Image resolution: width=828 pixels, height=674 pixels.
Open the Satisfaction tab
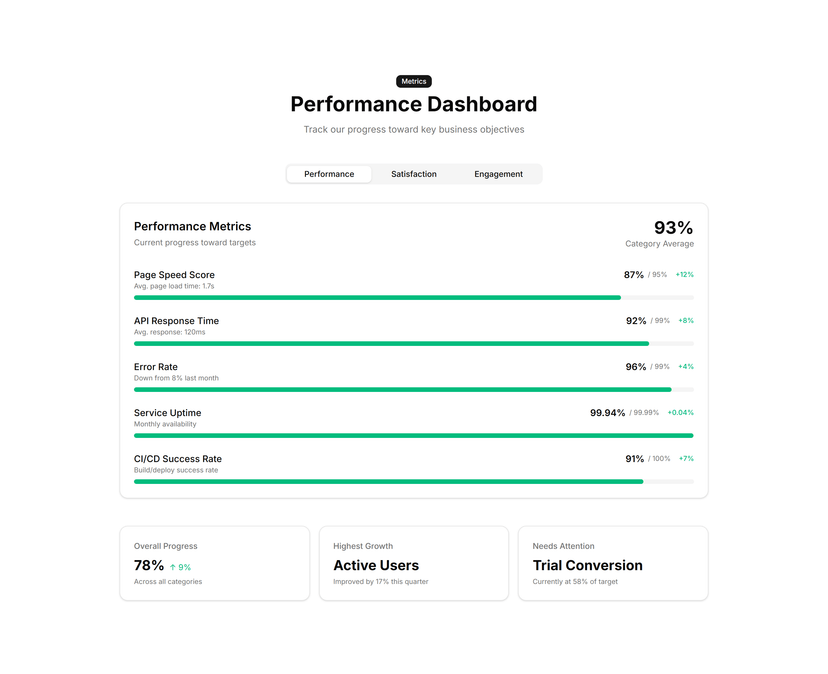tap(413, 174)
